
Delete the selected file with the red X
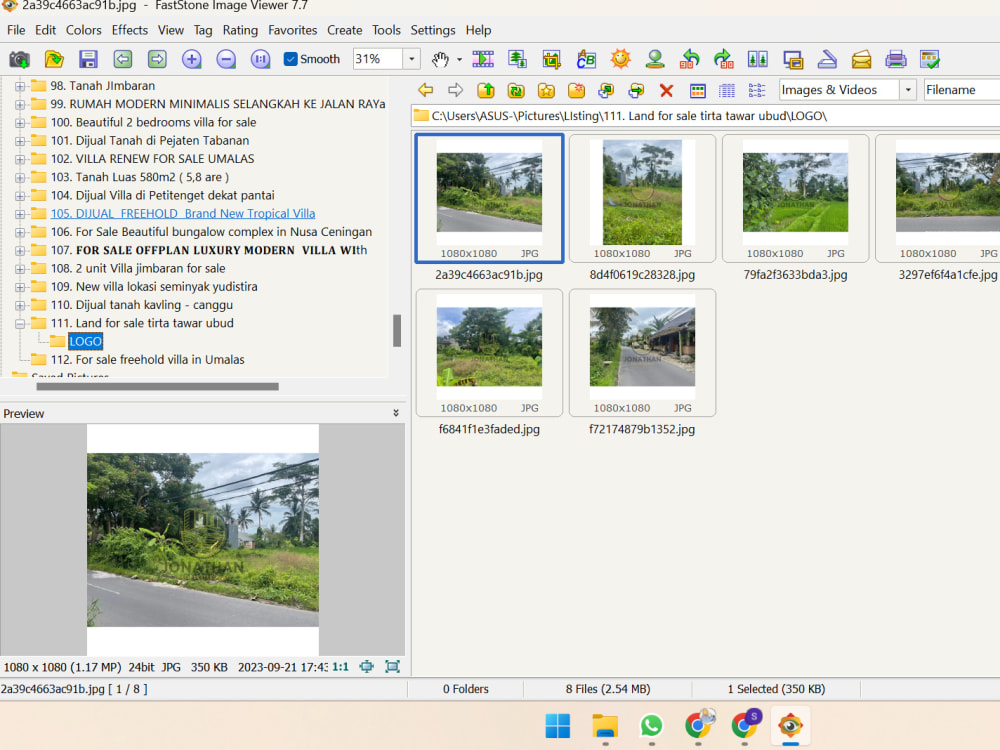[666, 91]
